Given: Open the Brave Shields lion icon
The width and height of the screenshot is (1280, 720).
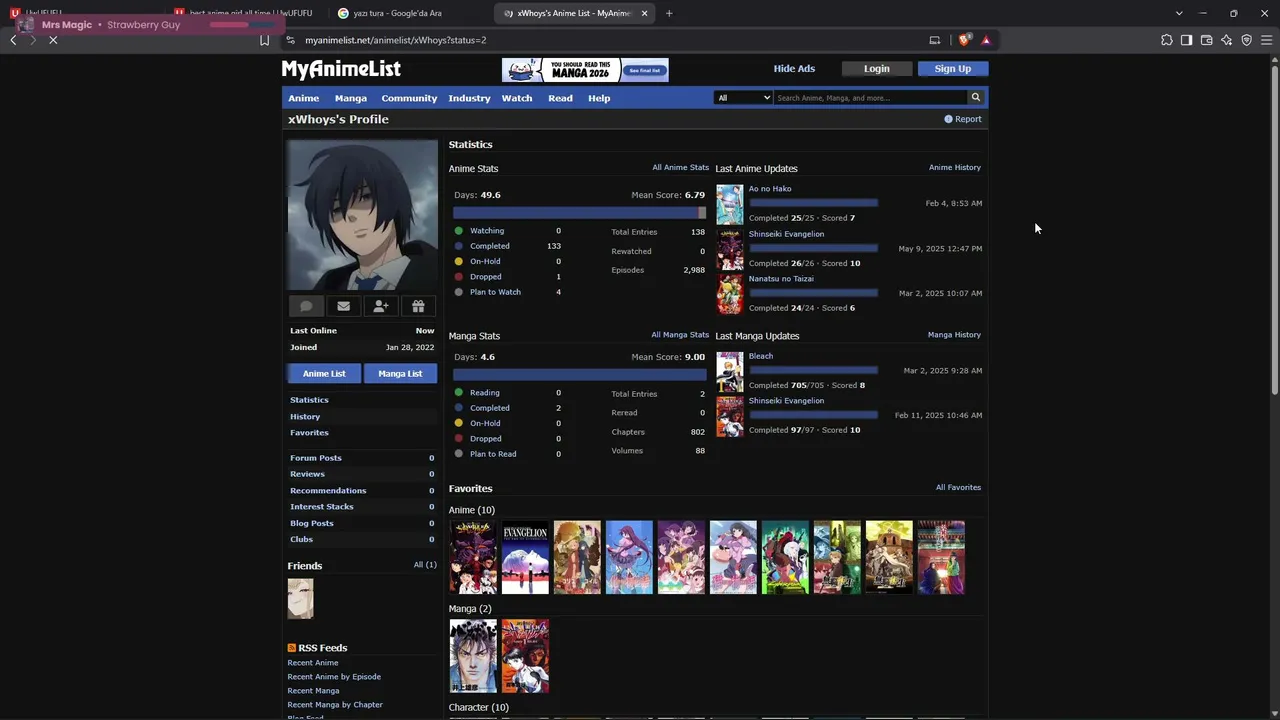Looking at the screenshot, I should point(964,40).
